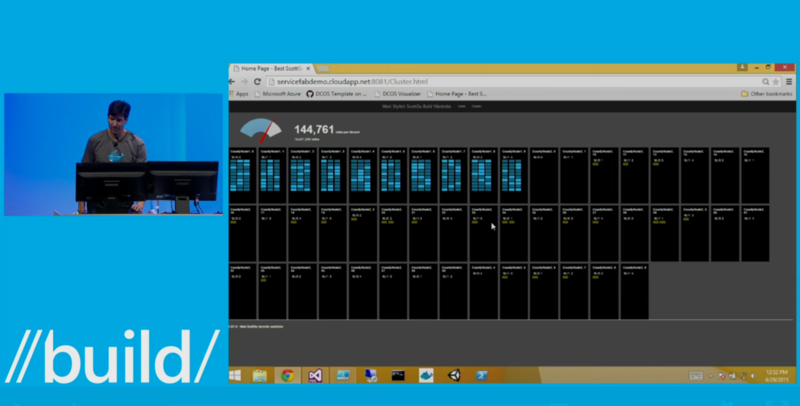Open the PowerShell taskbar icon
Image resolution: width=800 pixels, height=406 pixels.
pyautogui.click(x=481, y=376)
